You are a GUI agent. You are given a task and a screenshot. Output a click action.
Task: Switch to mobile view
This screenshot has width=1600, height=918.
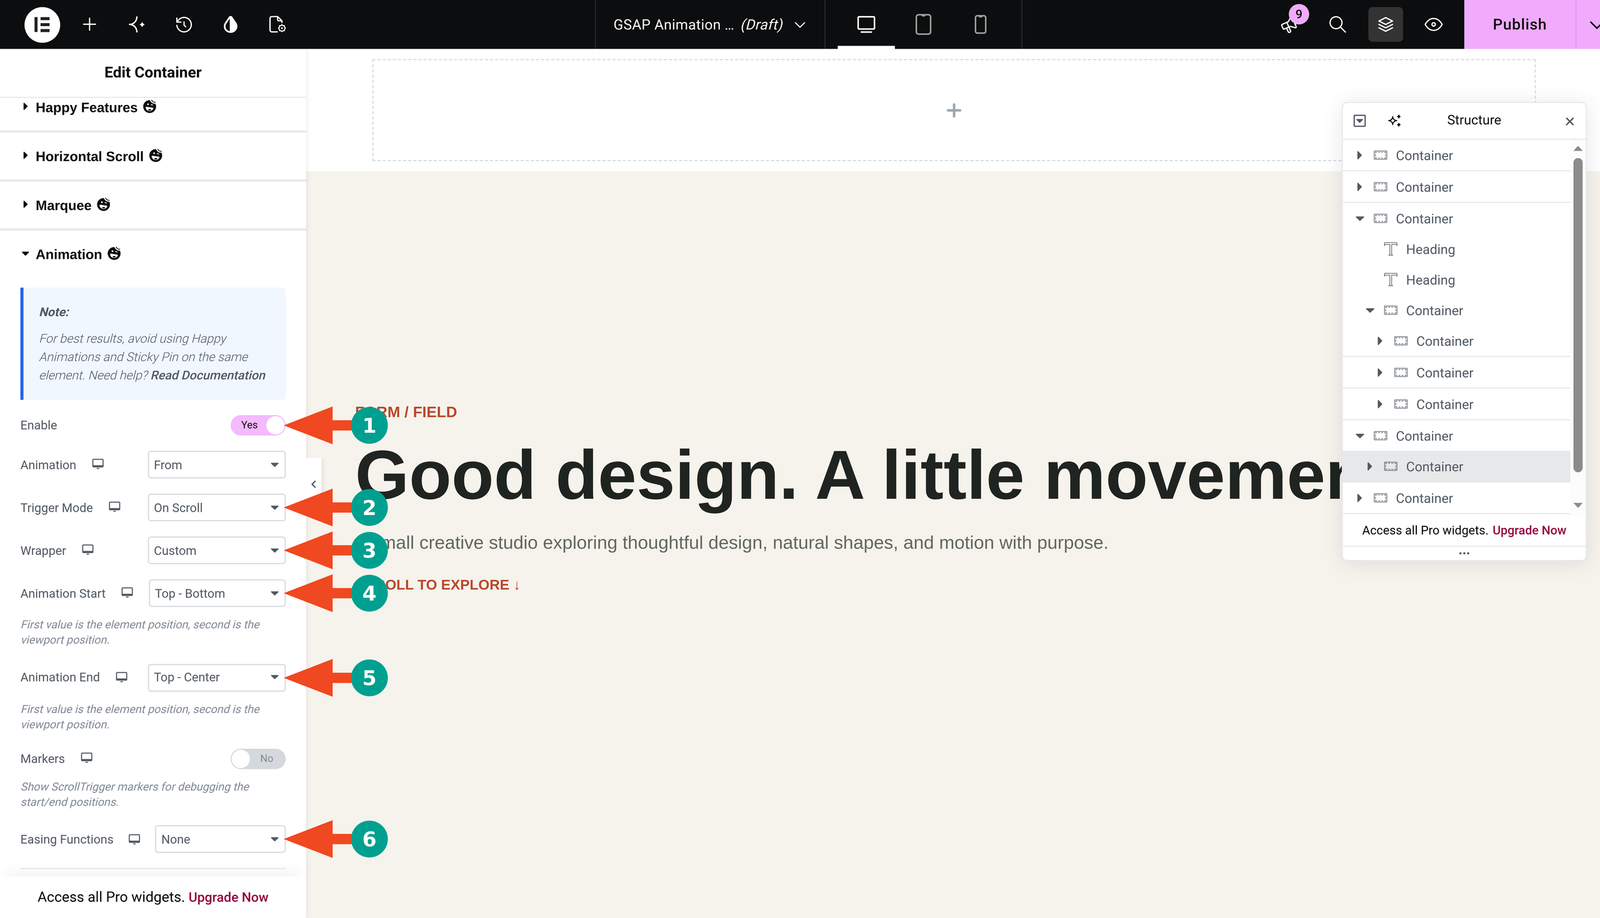980,24
